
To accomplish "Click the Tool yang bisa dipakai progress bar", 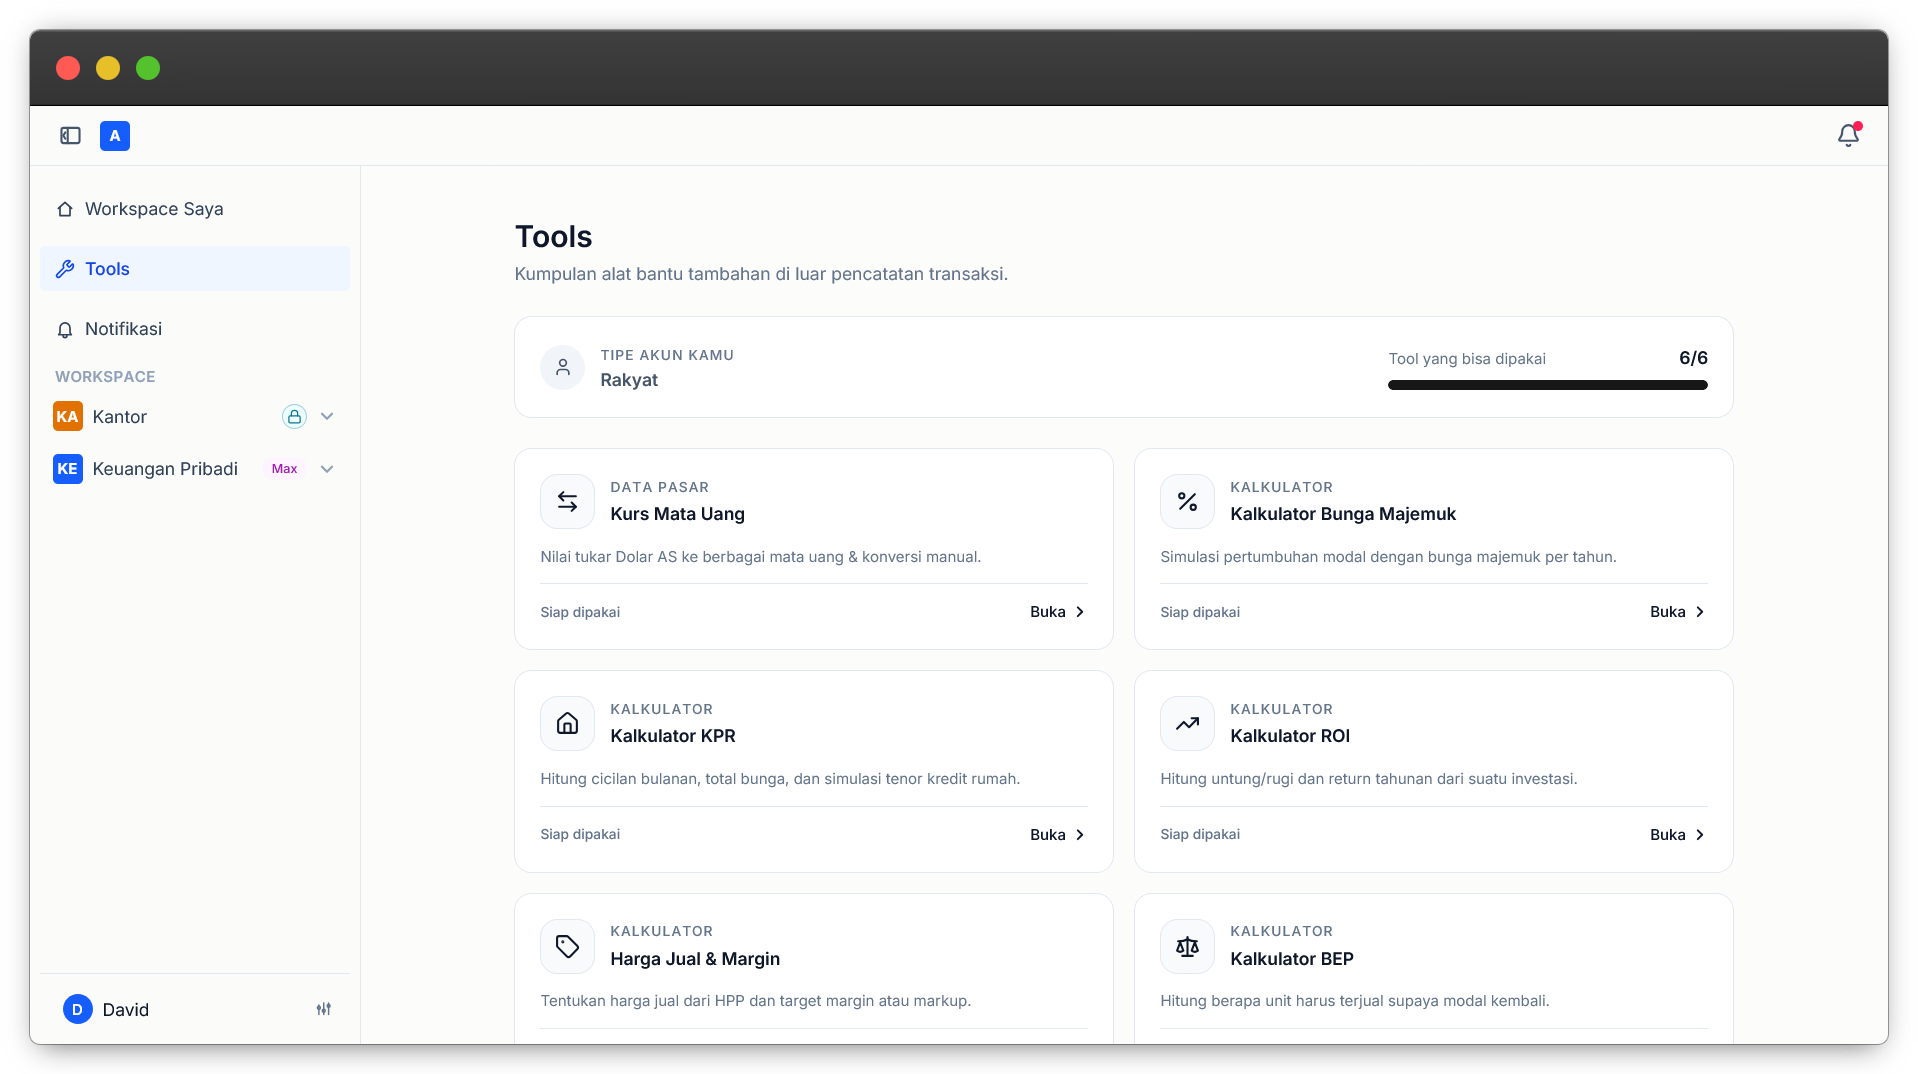I will (x=1548, y=385).
